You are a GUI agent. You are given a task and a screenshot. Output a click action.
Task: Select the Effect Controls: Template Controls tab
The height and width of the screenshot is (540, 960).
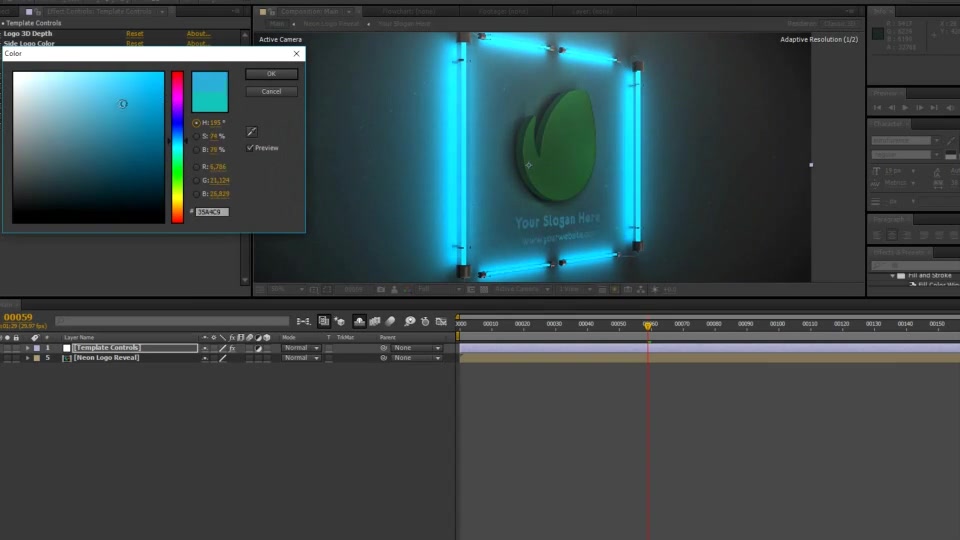[99, 11]
